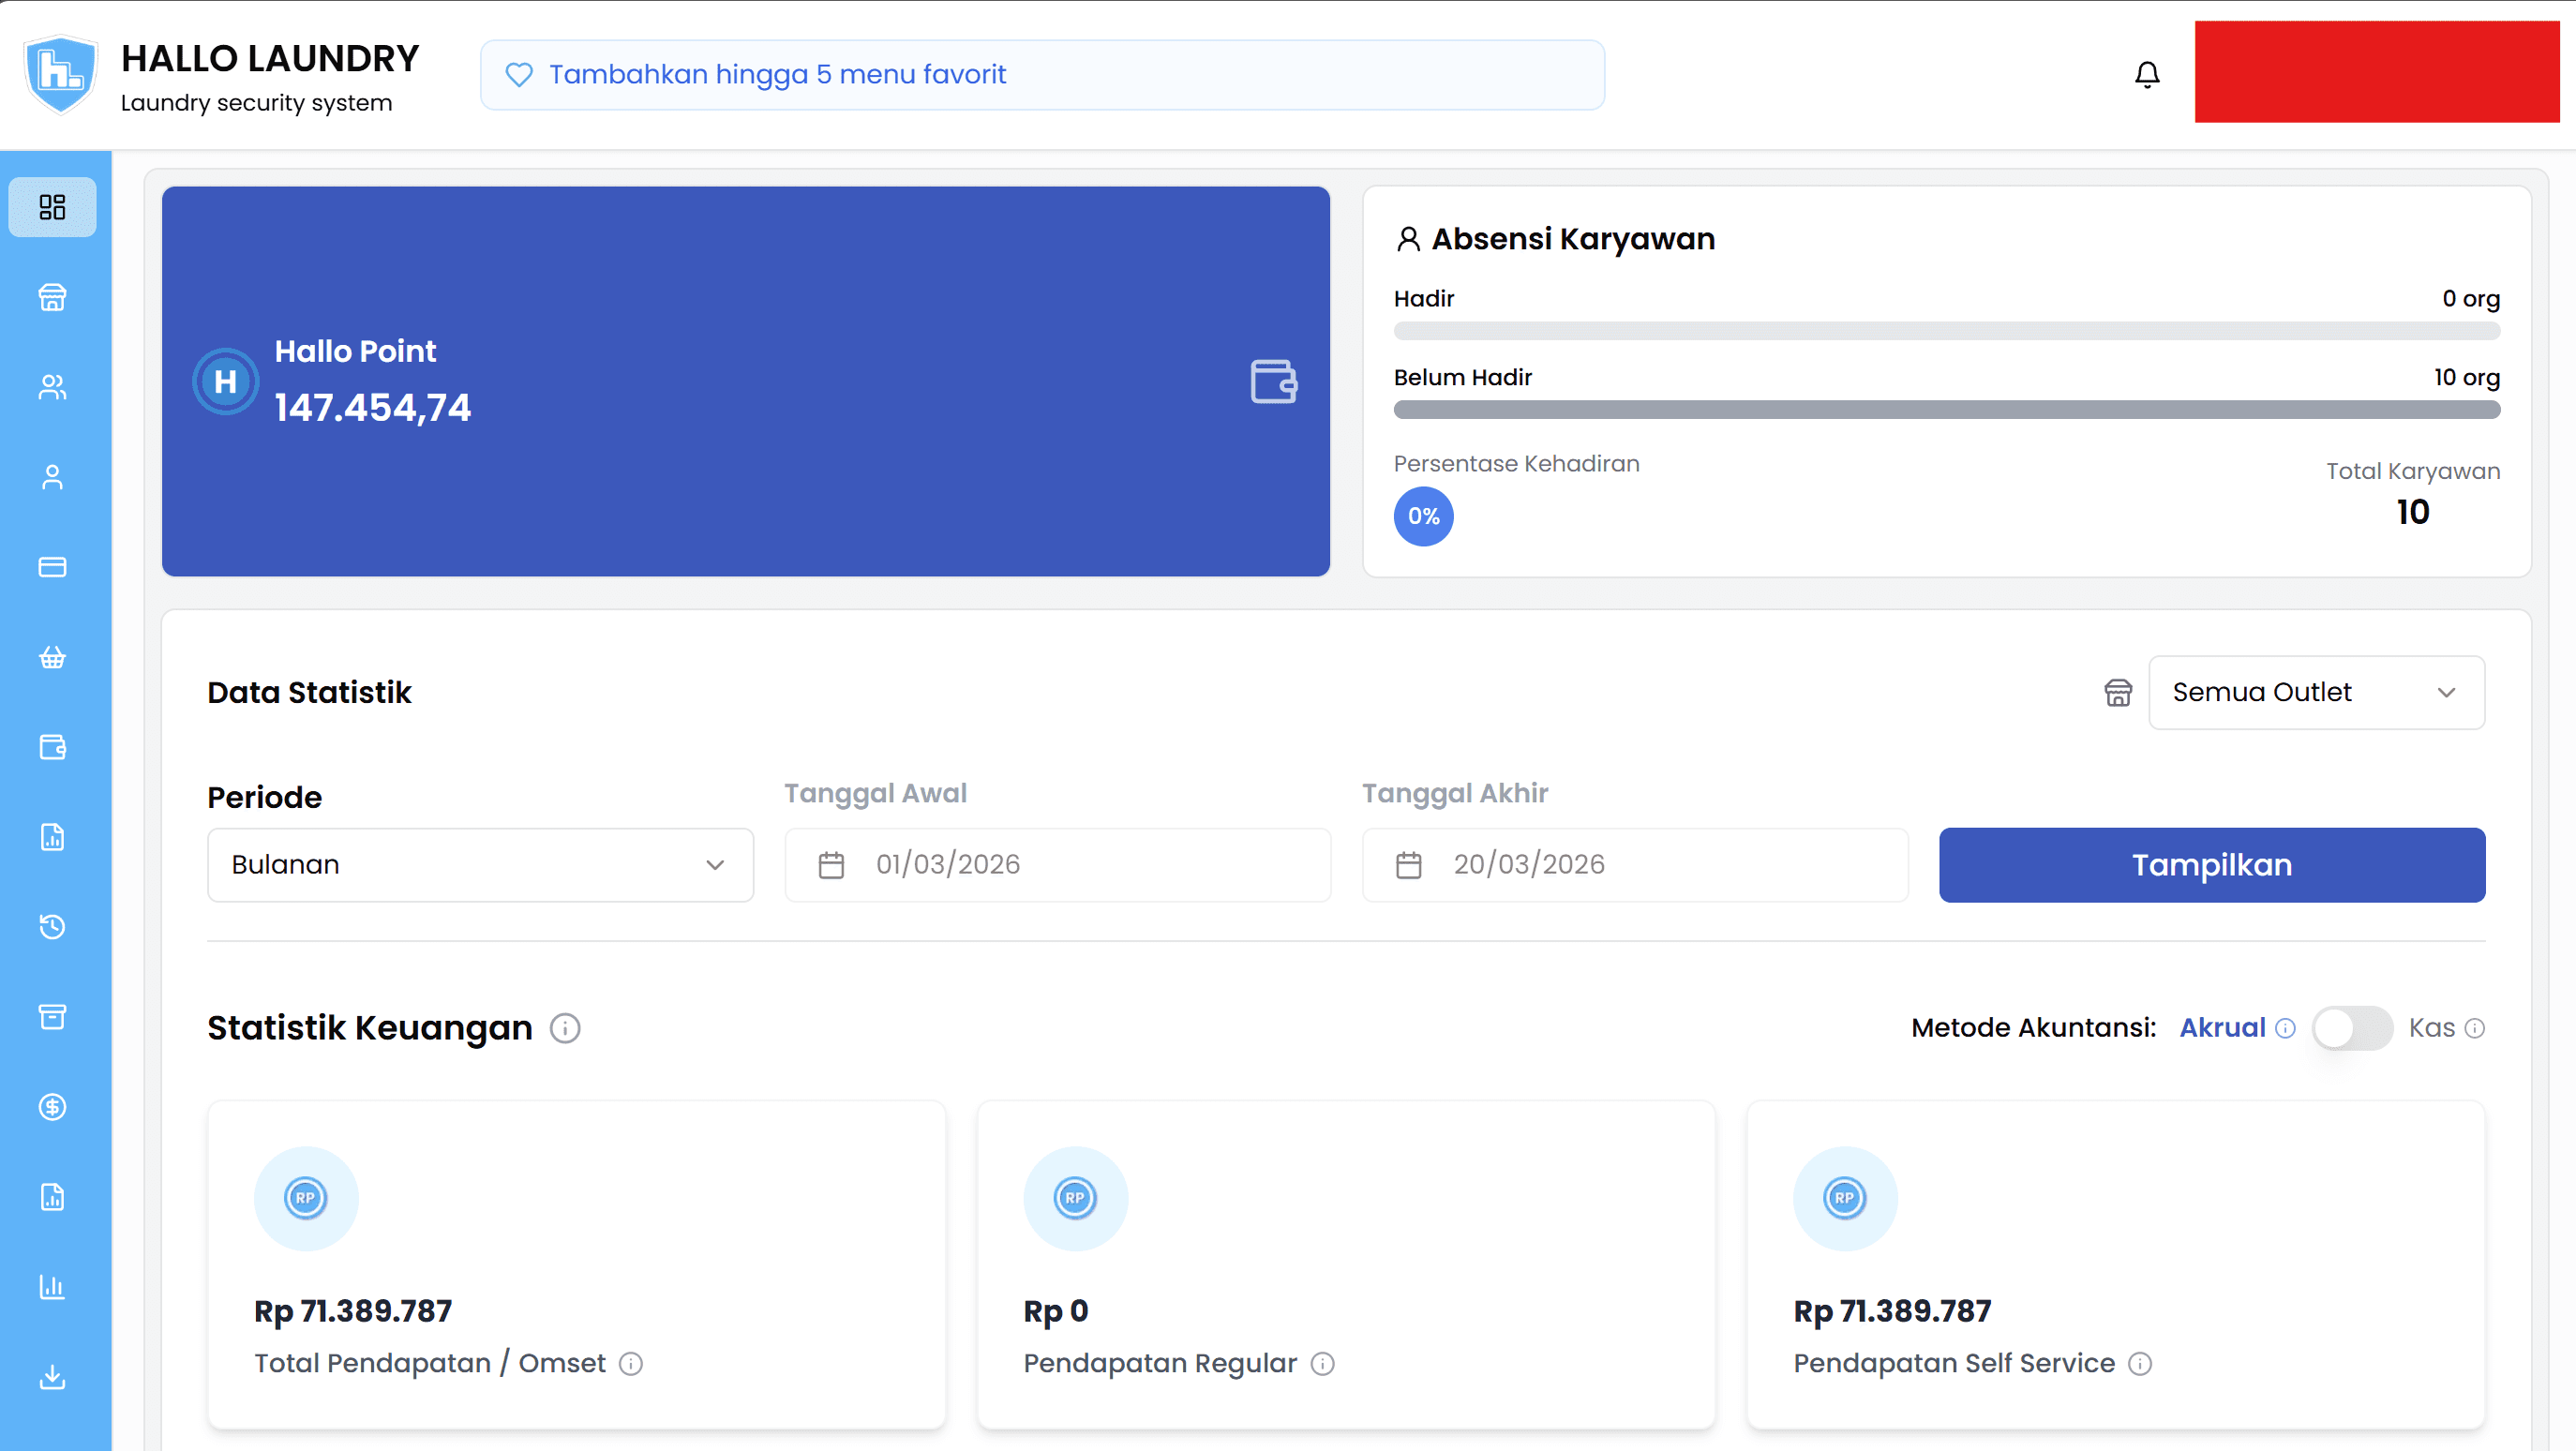Screen dimensions: 2576x1451
Task: Click the Tampilkan button
Action: point(2212,865)
